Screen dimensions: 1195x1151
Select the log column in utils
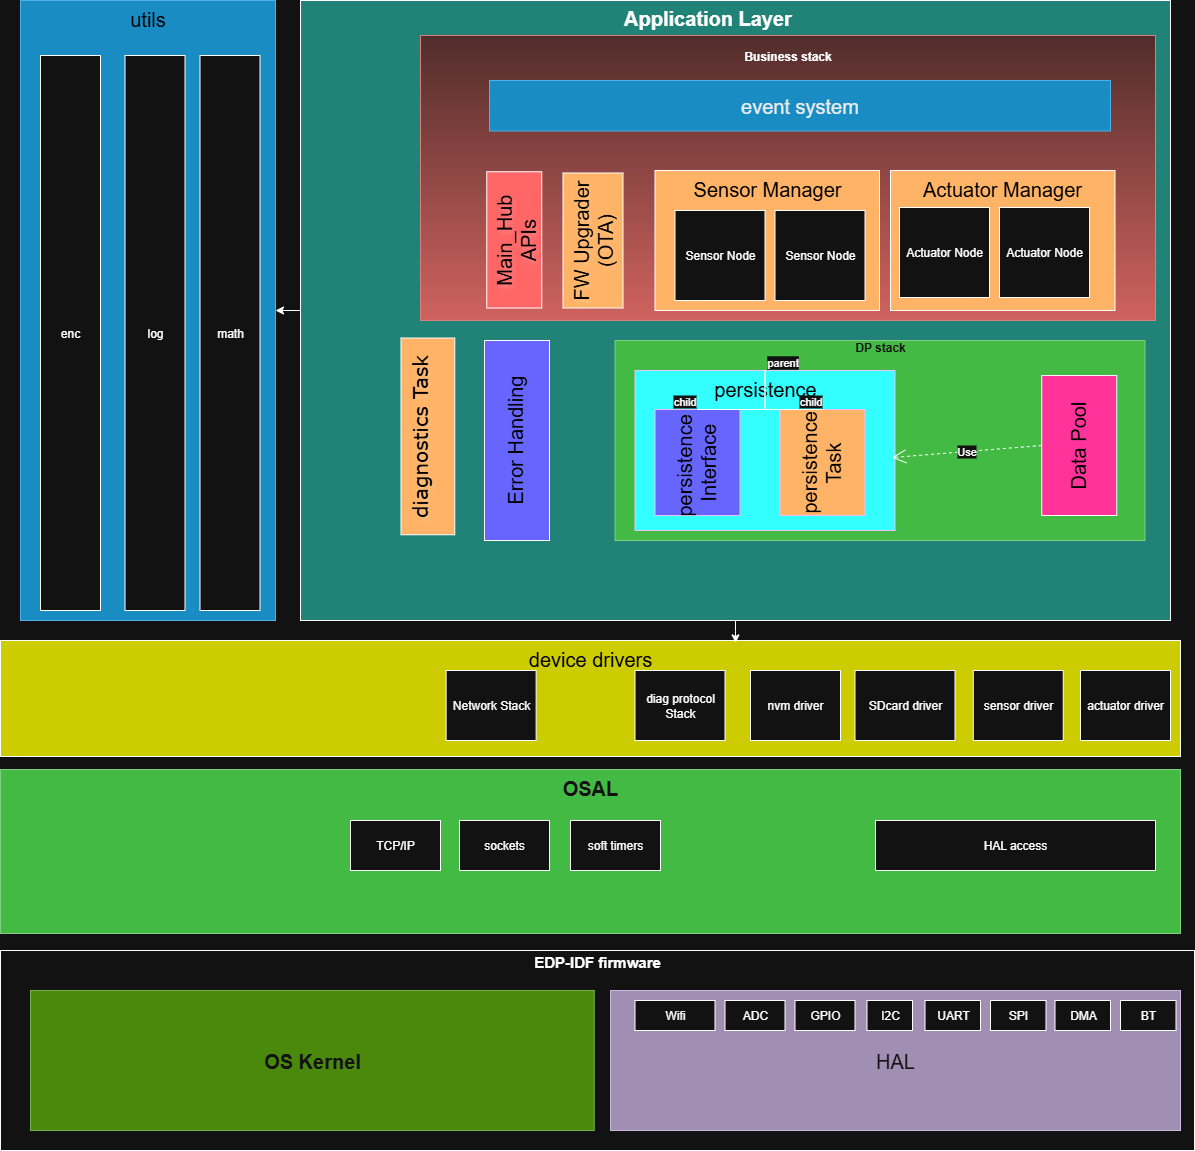point(155,333)
